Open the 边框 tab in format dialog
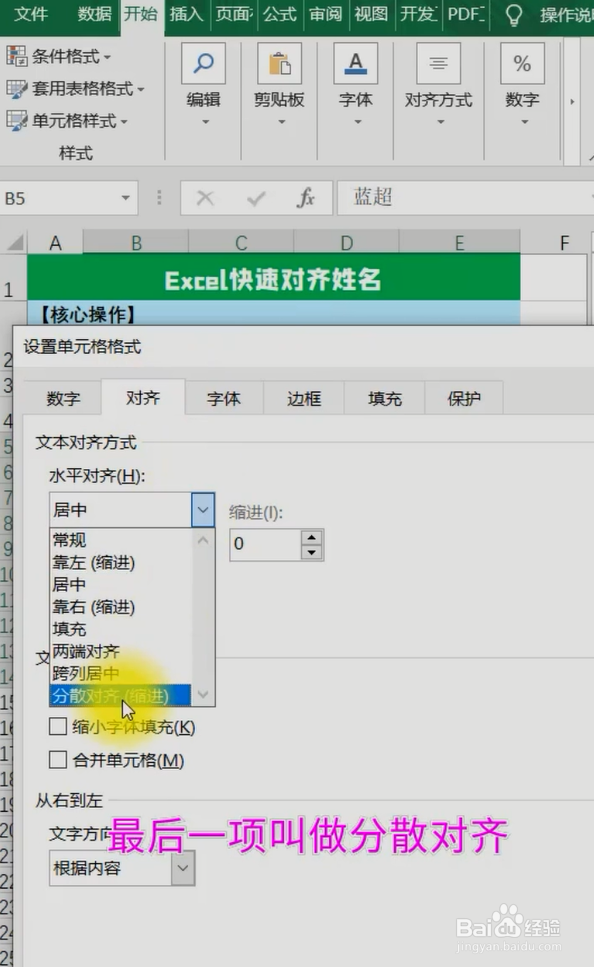 (x=303, y=398)
